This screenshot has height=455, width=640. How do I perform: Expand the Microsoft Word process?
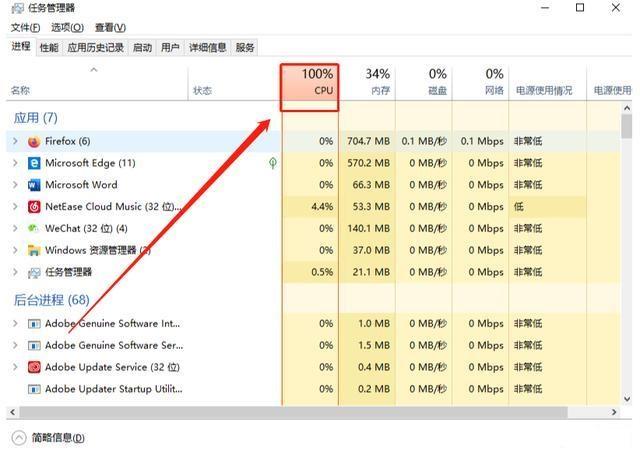coord(16,185)
